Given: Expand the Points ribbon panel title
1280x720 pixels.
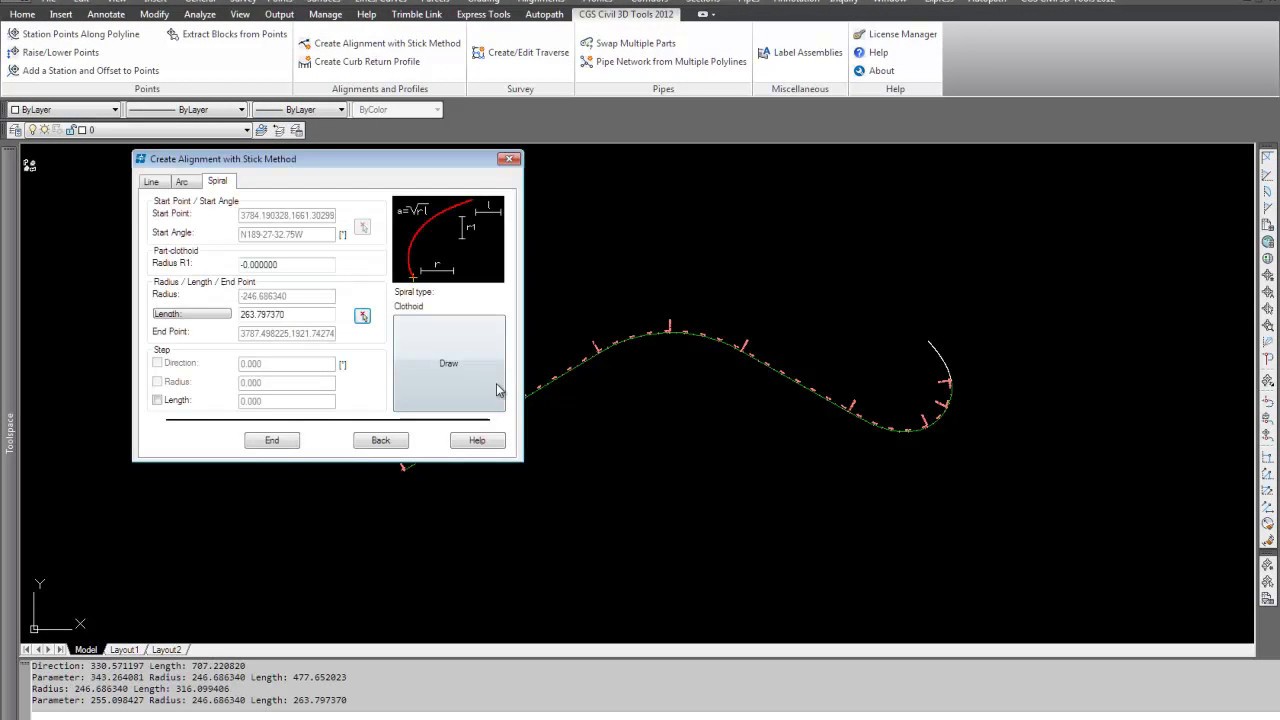Looking at the screenshot, I should (x=147, y=89).
